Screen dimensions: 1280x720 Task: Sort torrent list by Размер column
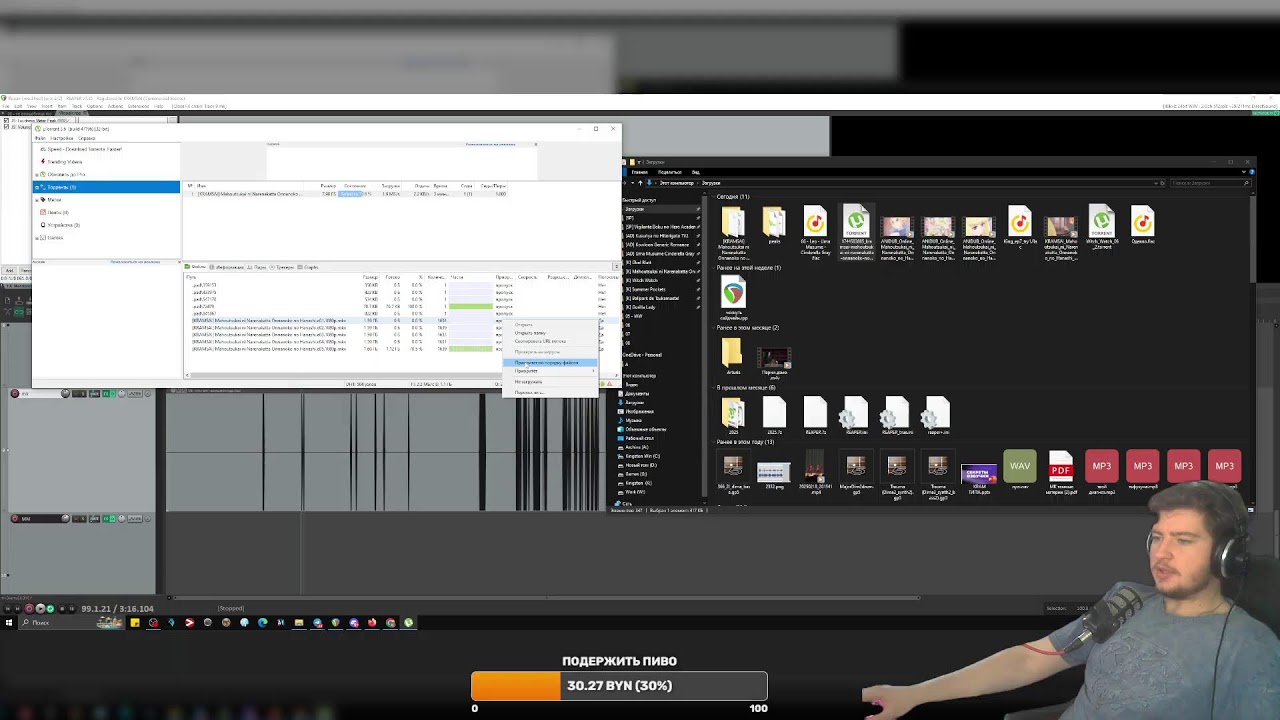328,186
